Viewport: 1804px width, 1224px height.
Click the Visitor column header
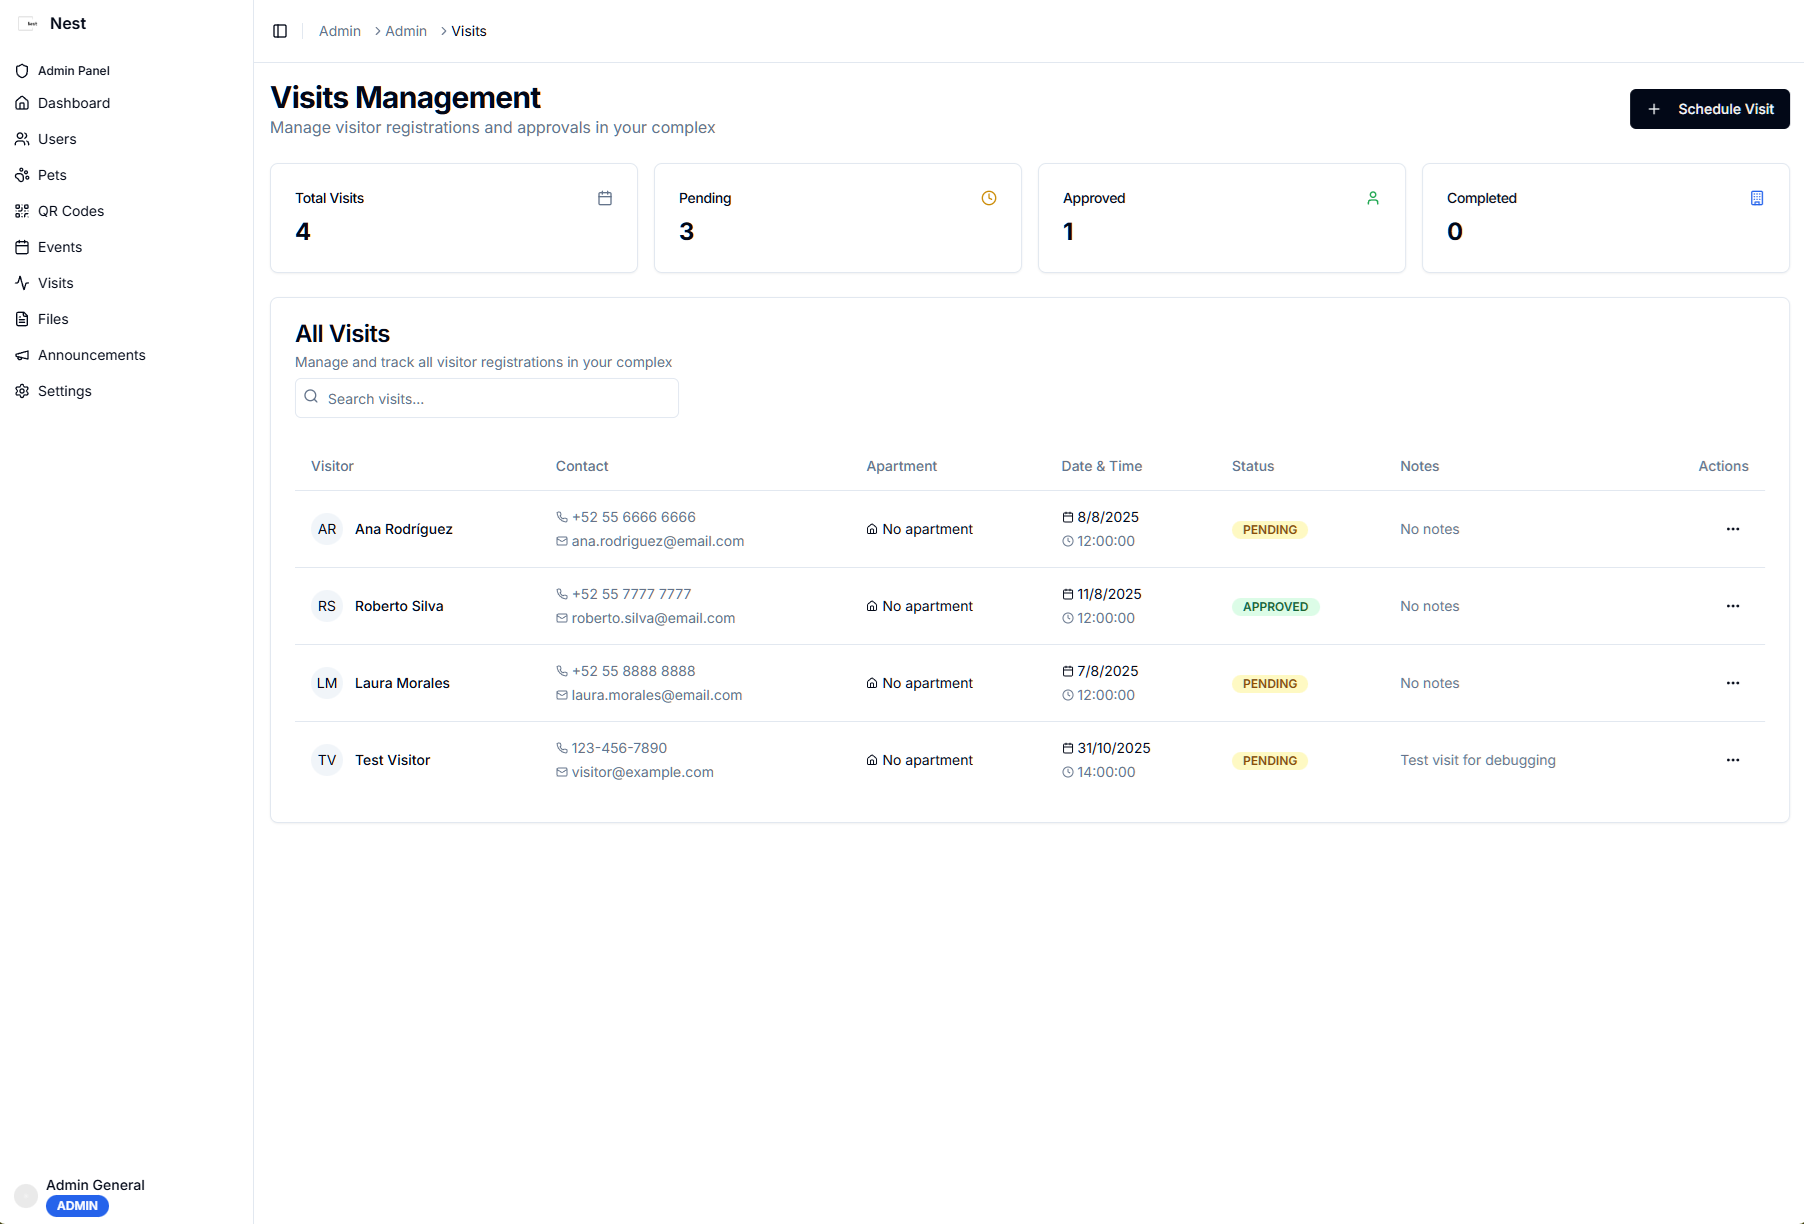332,466
